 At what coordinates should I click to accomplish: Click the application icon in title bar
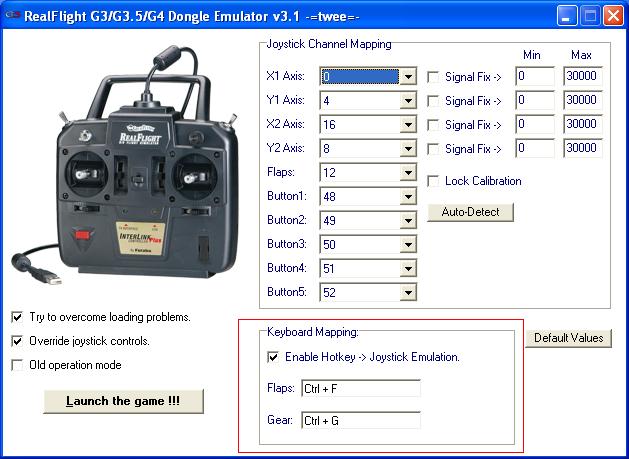12,16
